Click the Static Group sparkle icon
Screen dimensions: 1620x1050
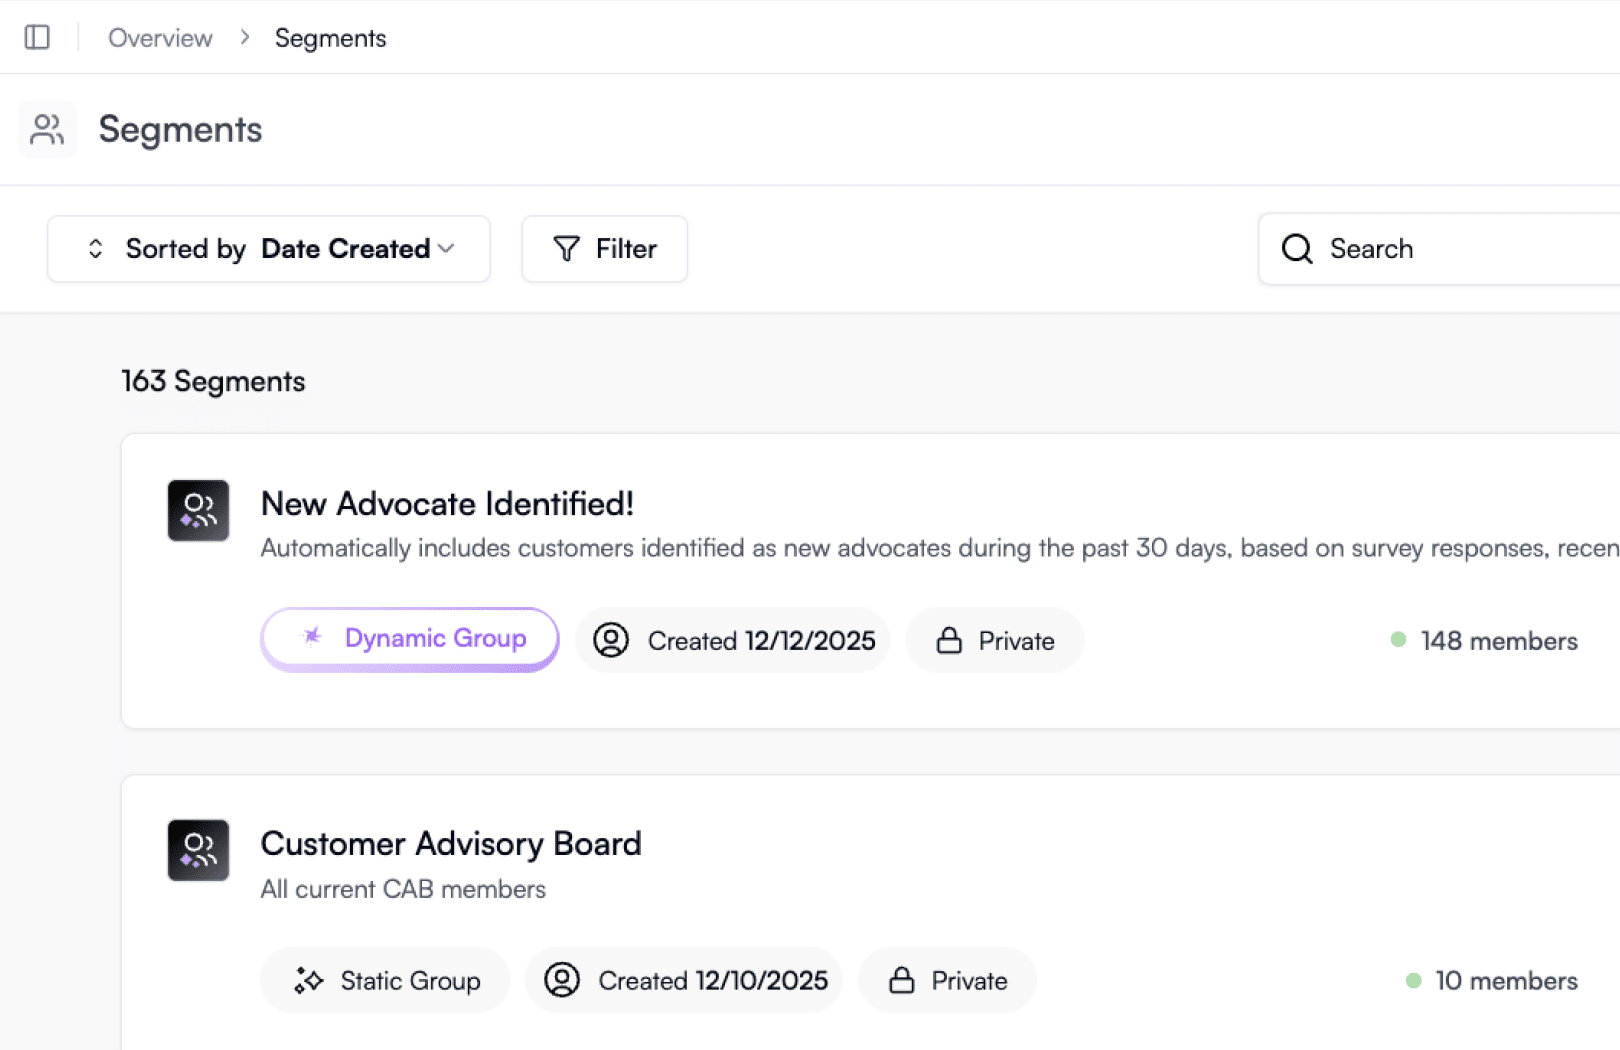[308, 980]
